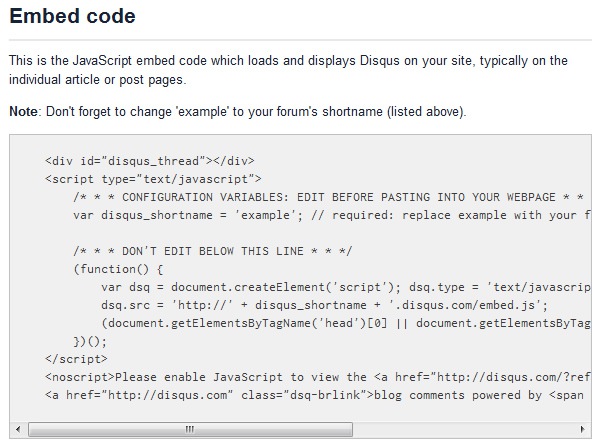This screenshot has height=446, width=602.
Task: Click the 'var disqus_shortname' code line
Action: tap(332, 215)
